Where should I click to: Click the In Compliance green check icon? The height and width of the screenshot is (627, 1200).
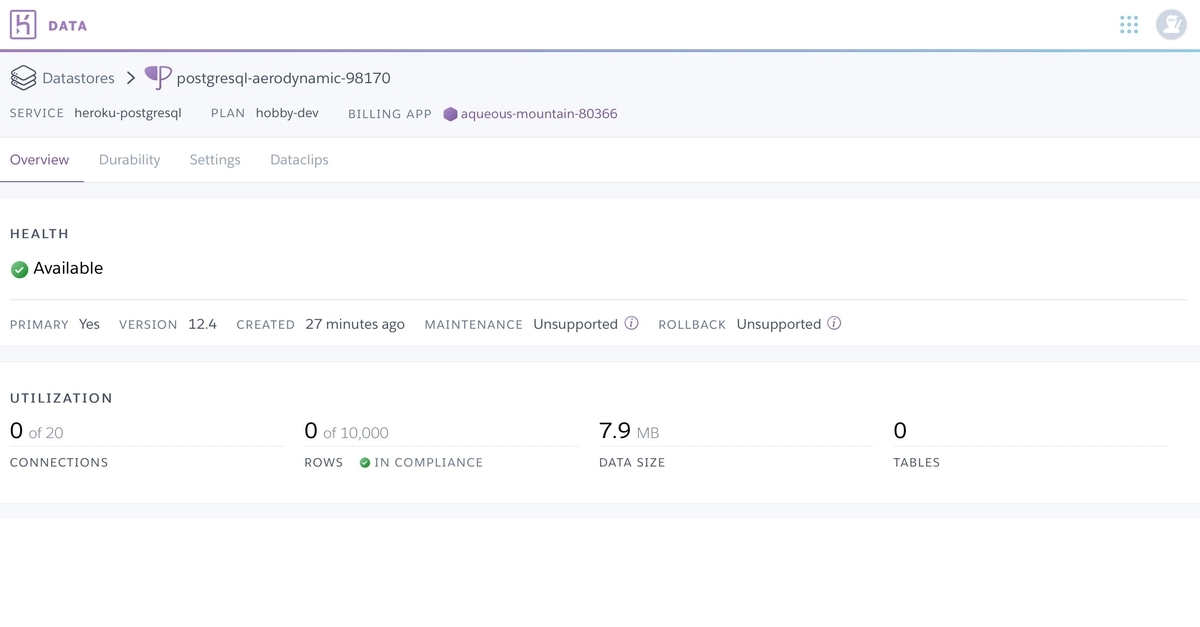(x=365, y=463)
